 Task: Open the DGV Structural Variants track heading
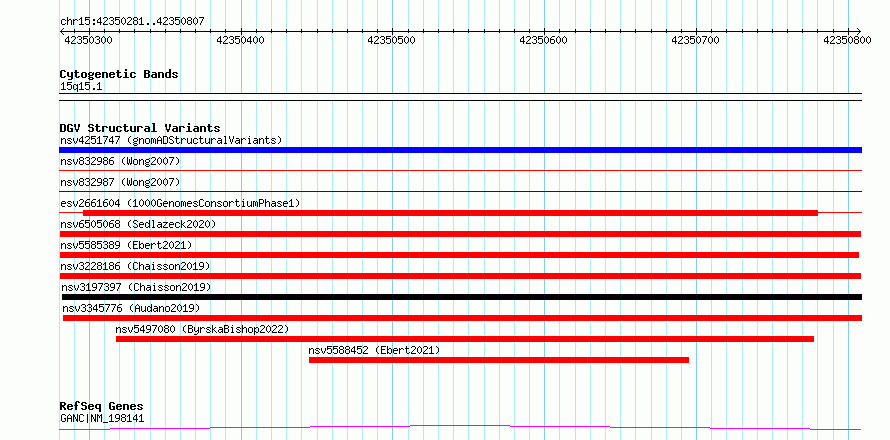point(140,128)
